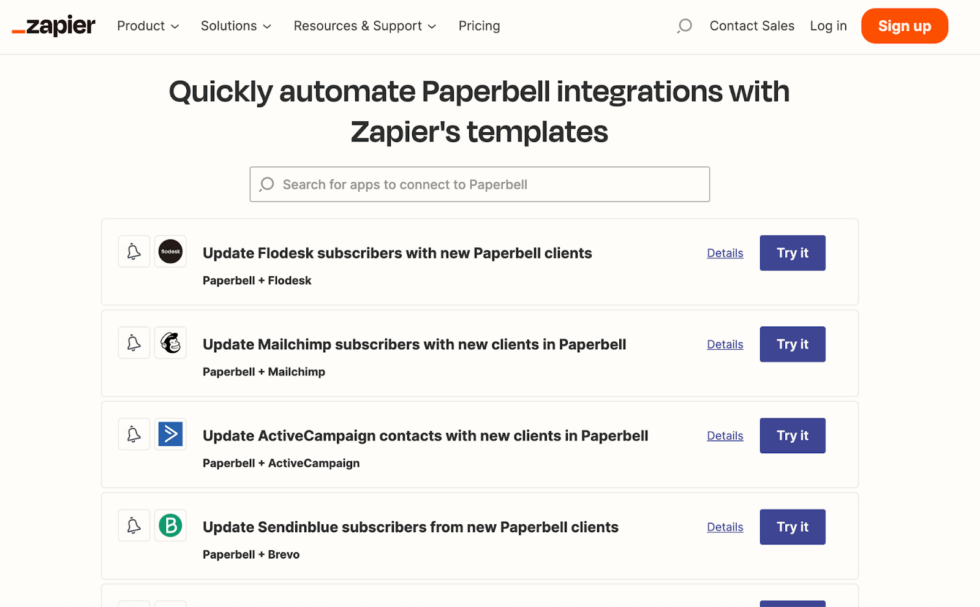Screen dimensions: 980x607
Task: Click the Zapier logo
Action: pyautogui.click(x=53, y=26)
